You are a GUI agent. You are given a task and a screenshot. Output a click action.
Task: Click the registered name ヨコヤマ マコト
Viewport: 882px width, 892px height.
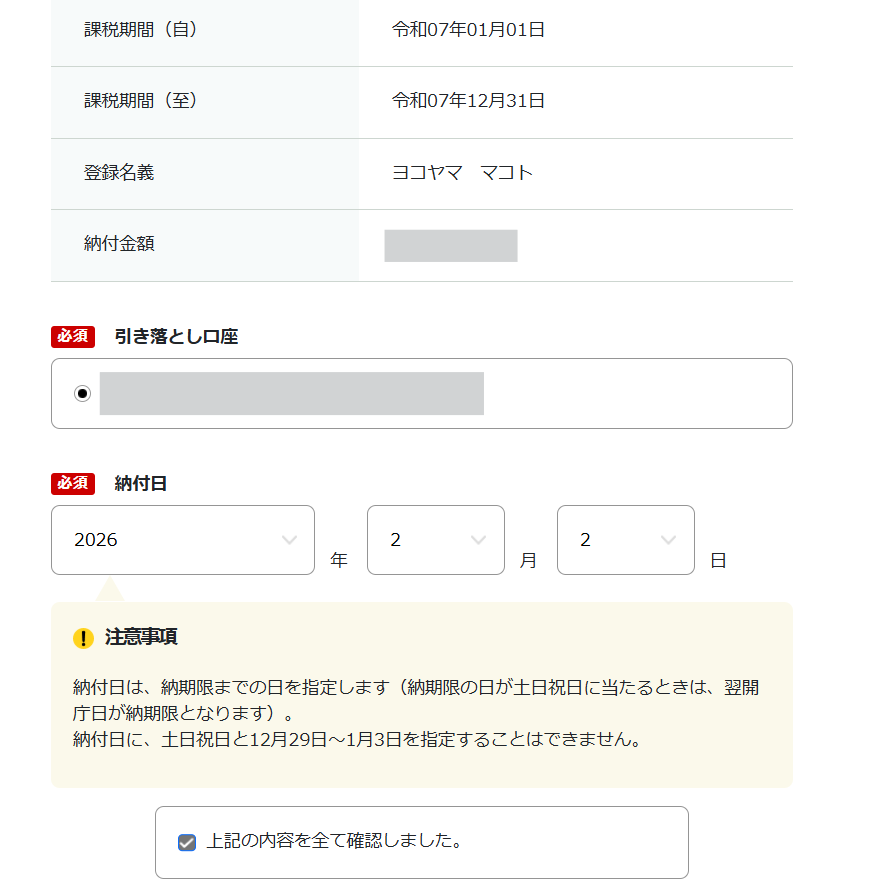[x=462, y=173]
